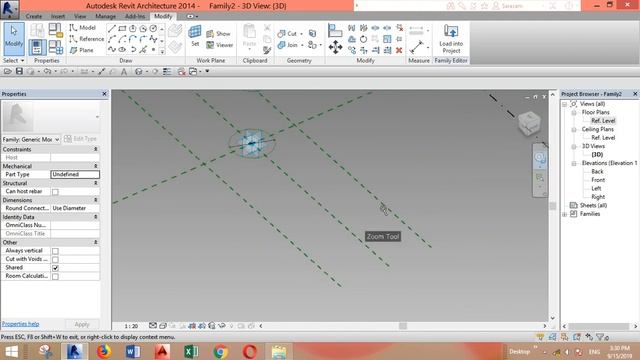The width and height of the screenshot is (640, 360).
Task: Click the Windows Start button
Action: [x=12, y=351]
